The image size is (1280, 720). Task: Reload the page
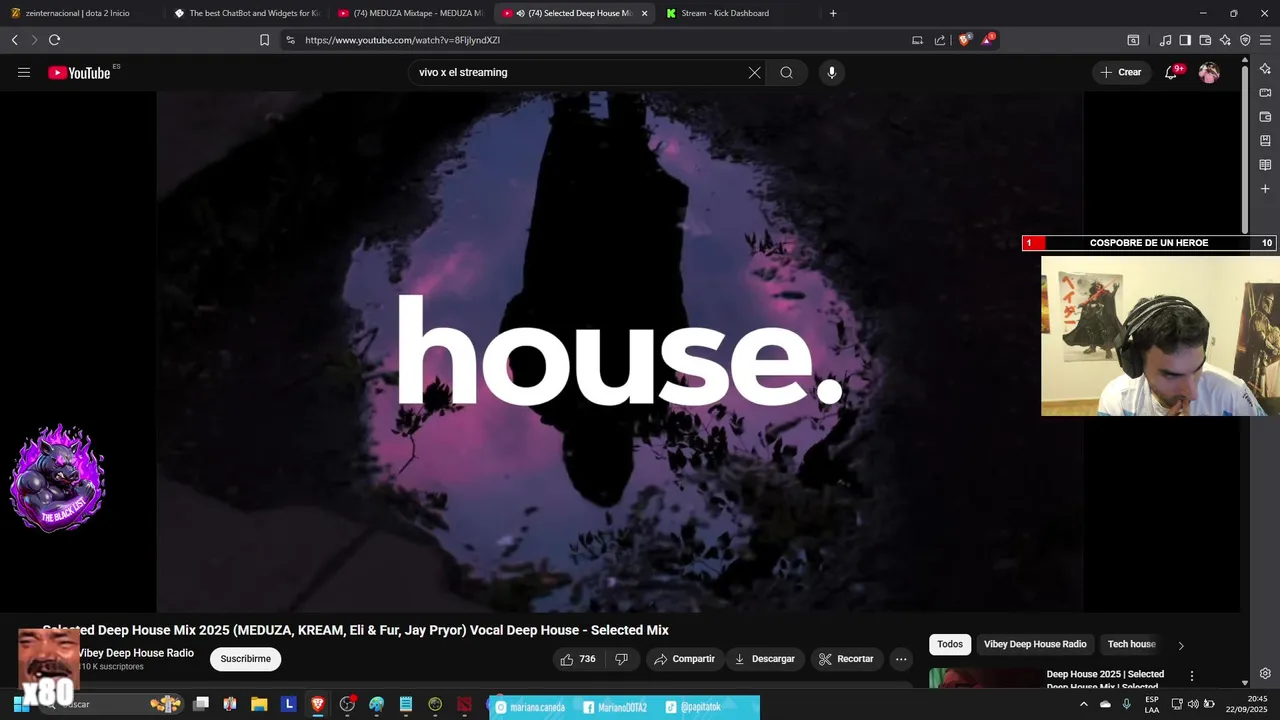[54, 40]
